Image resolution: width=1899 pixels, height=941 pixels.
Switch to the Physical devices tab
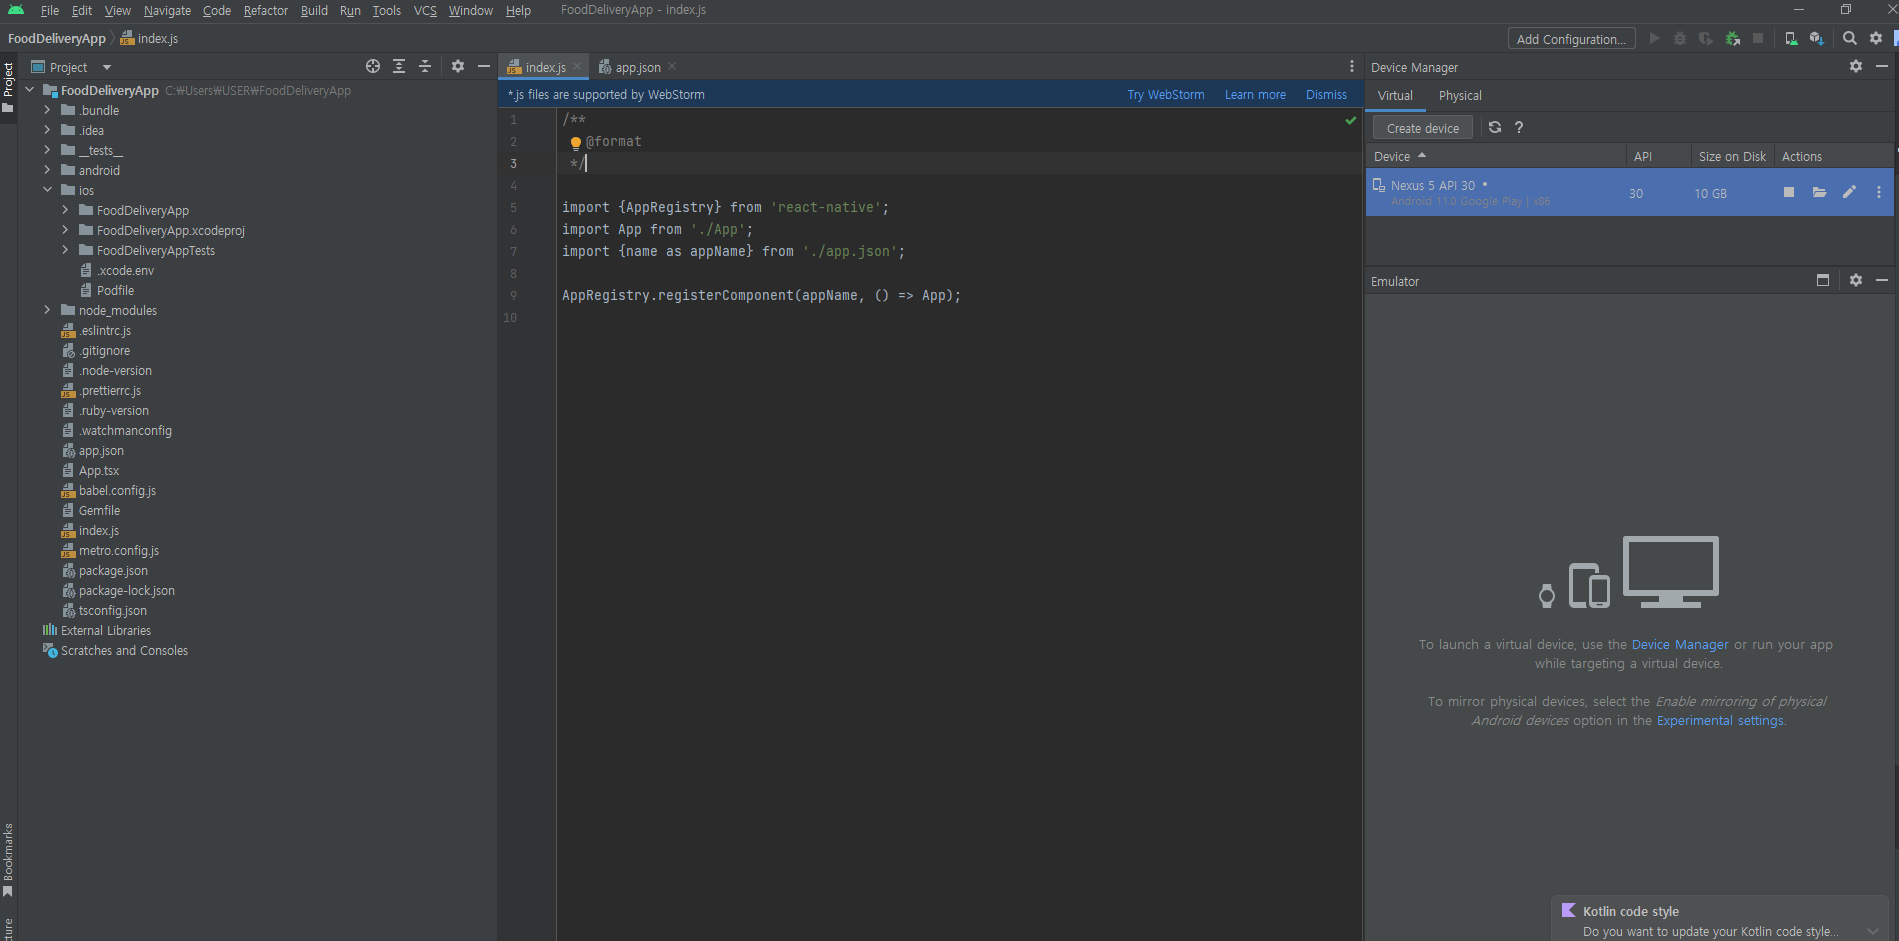(1460, 95)
